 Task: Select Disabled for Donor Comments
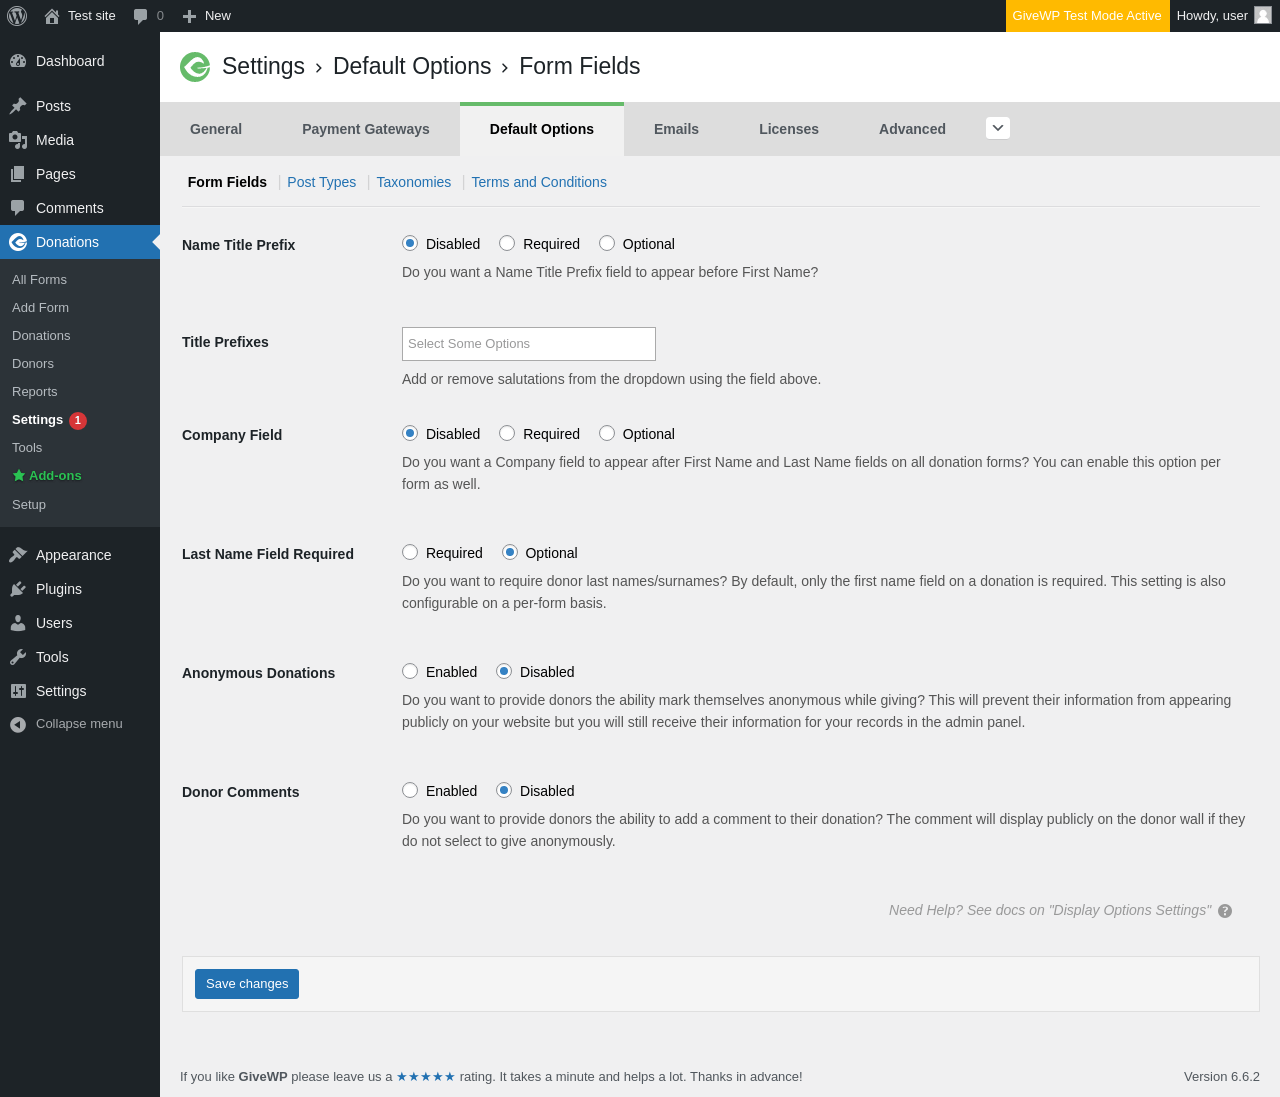click(x=504, y=790)
